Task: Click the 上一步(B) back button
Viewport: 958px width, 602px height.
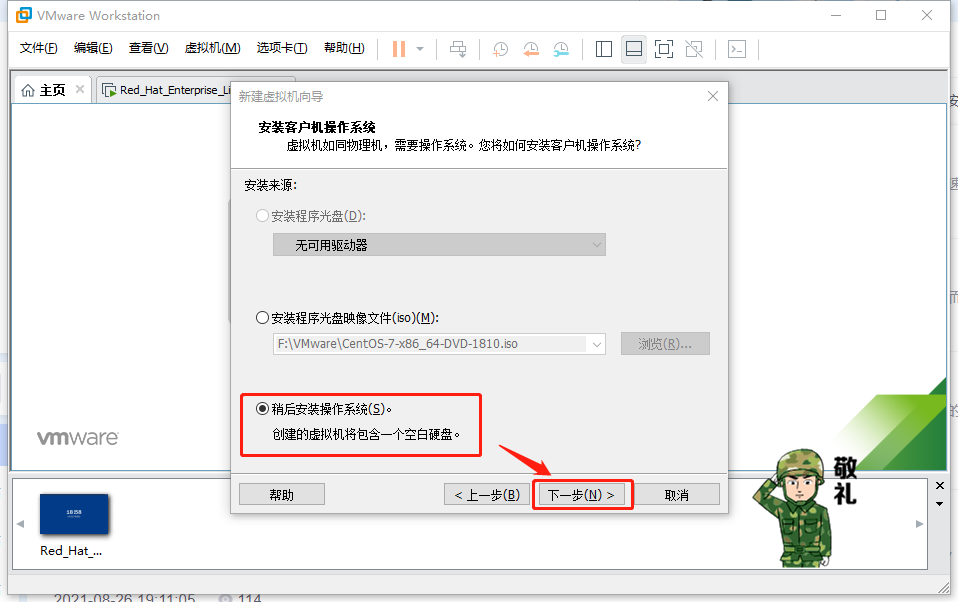Action: click(x=487, y=494)
